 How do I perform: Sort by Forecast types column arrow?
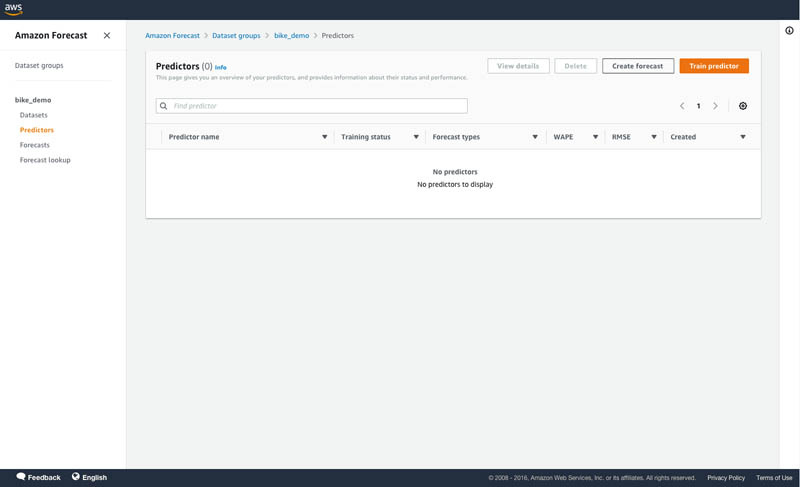coord(535,137)
